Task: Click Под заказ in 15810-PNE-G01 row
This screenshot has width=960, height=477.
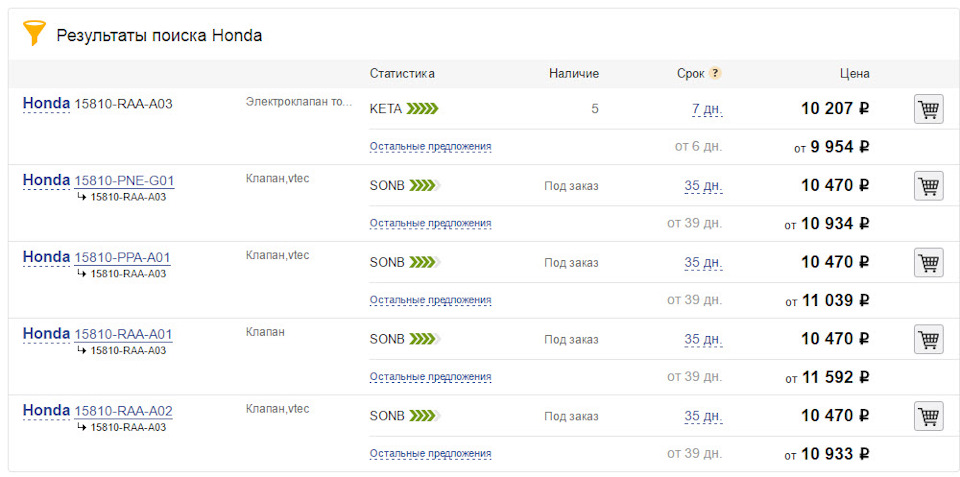Action: coord(571,186)
